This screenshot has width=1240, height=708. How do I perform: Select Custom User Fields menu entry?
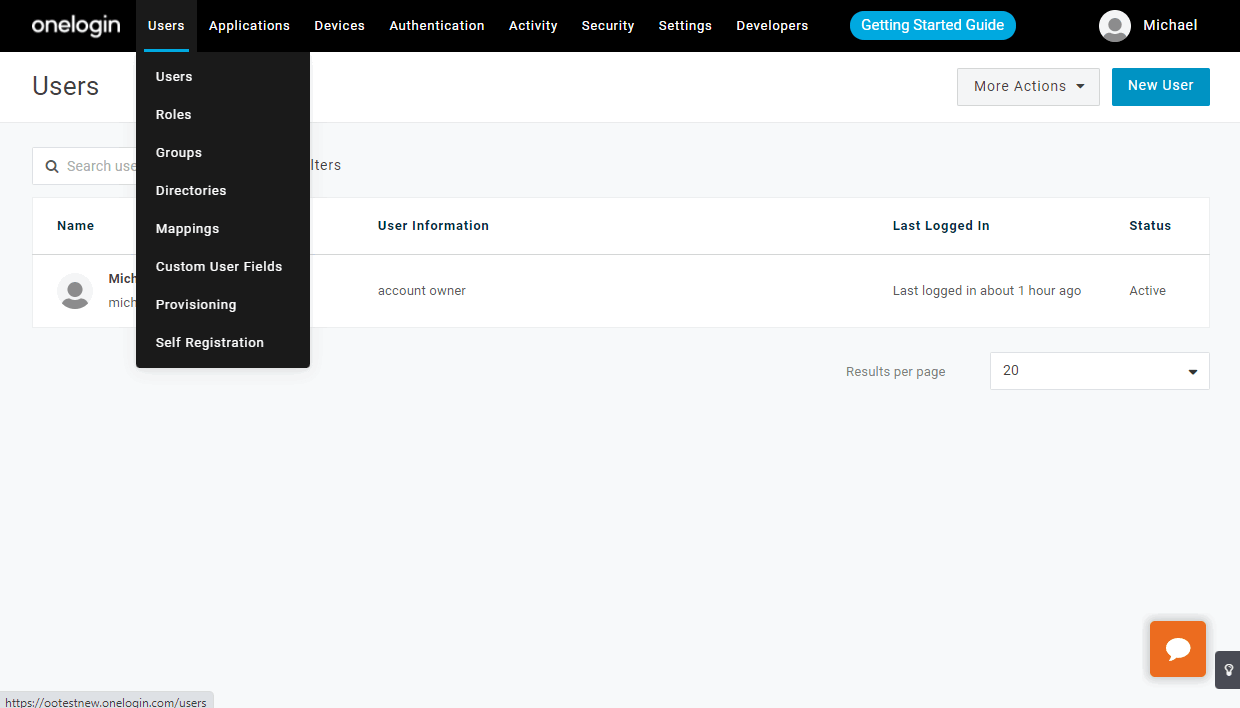pyautogui.click(x=218, y=266)
